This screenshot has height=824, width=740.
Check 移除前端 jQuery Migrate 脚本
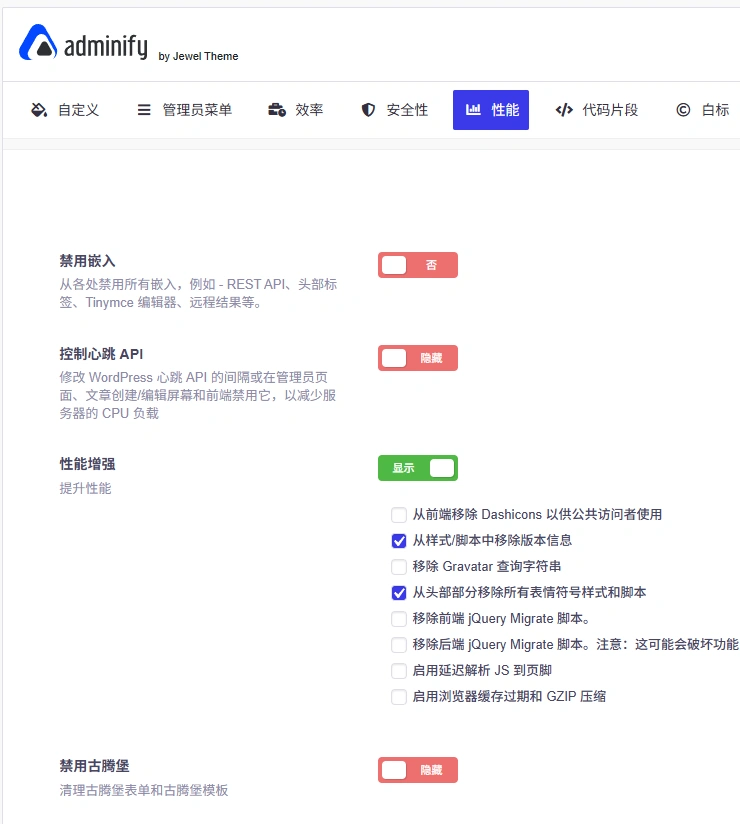399,619
